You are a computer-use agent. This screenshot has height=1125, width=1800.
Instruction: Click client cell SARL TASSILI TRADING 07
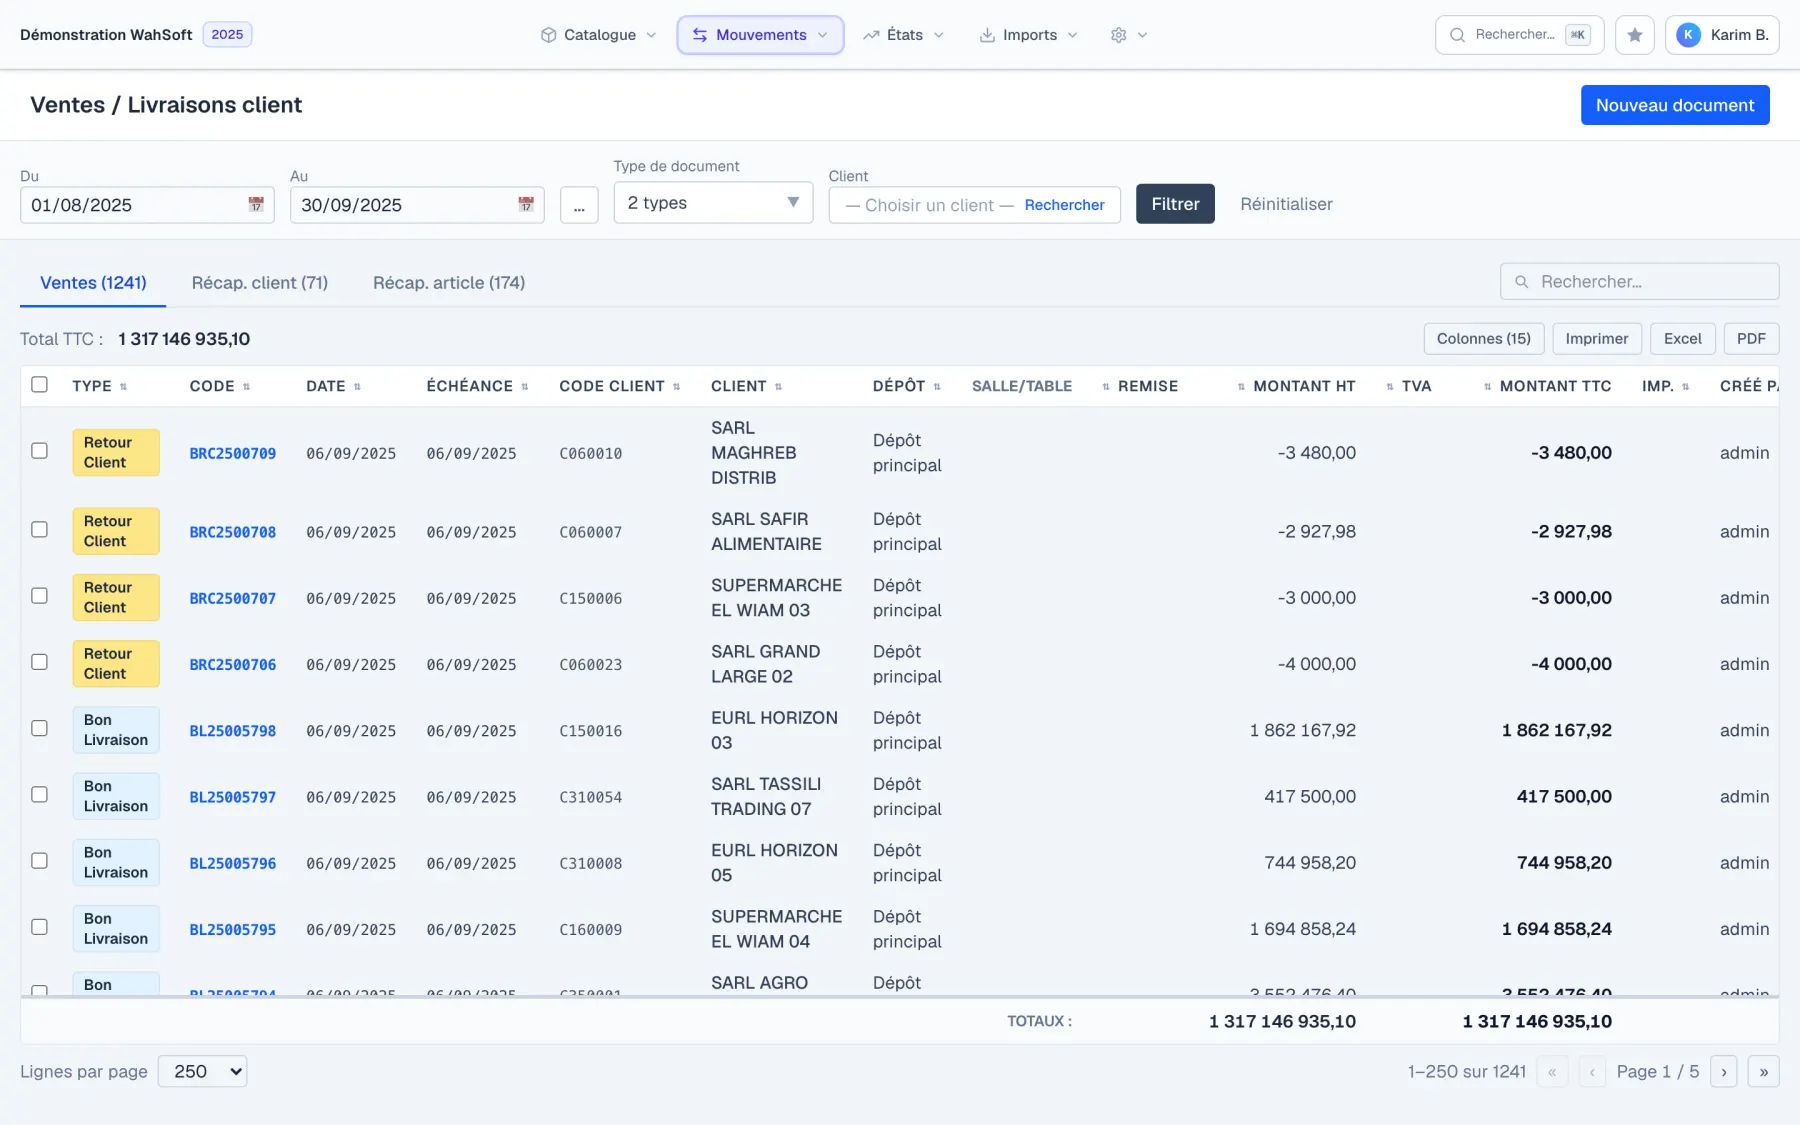coord(766,796)
